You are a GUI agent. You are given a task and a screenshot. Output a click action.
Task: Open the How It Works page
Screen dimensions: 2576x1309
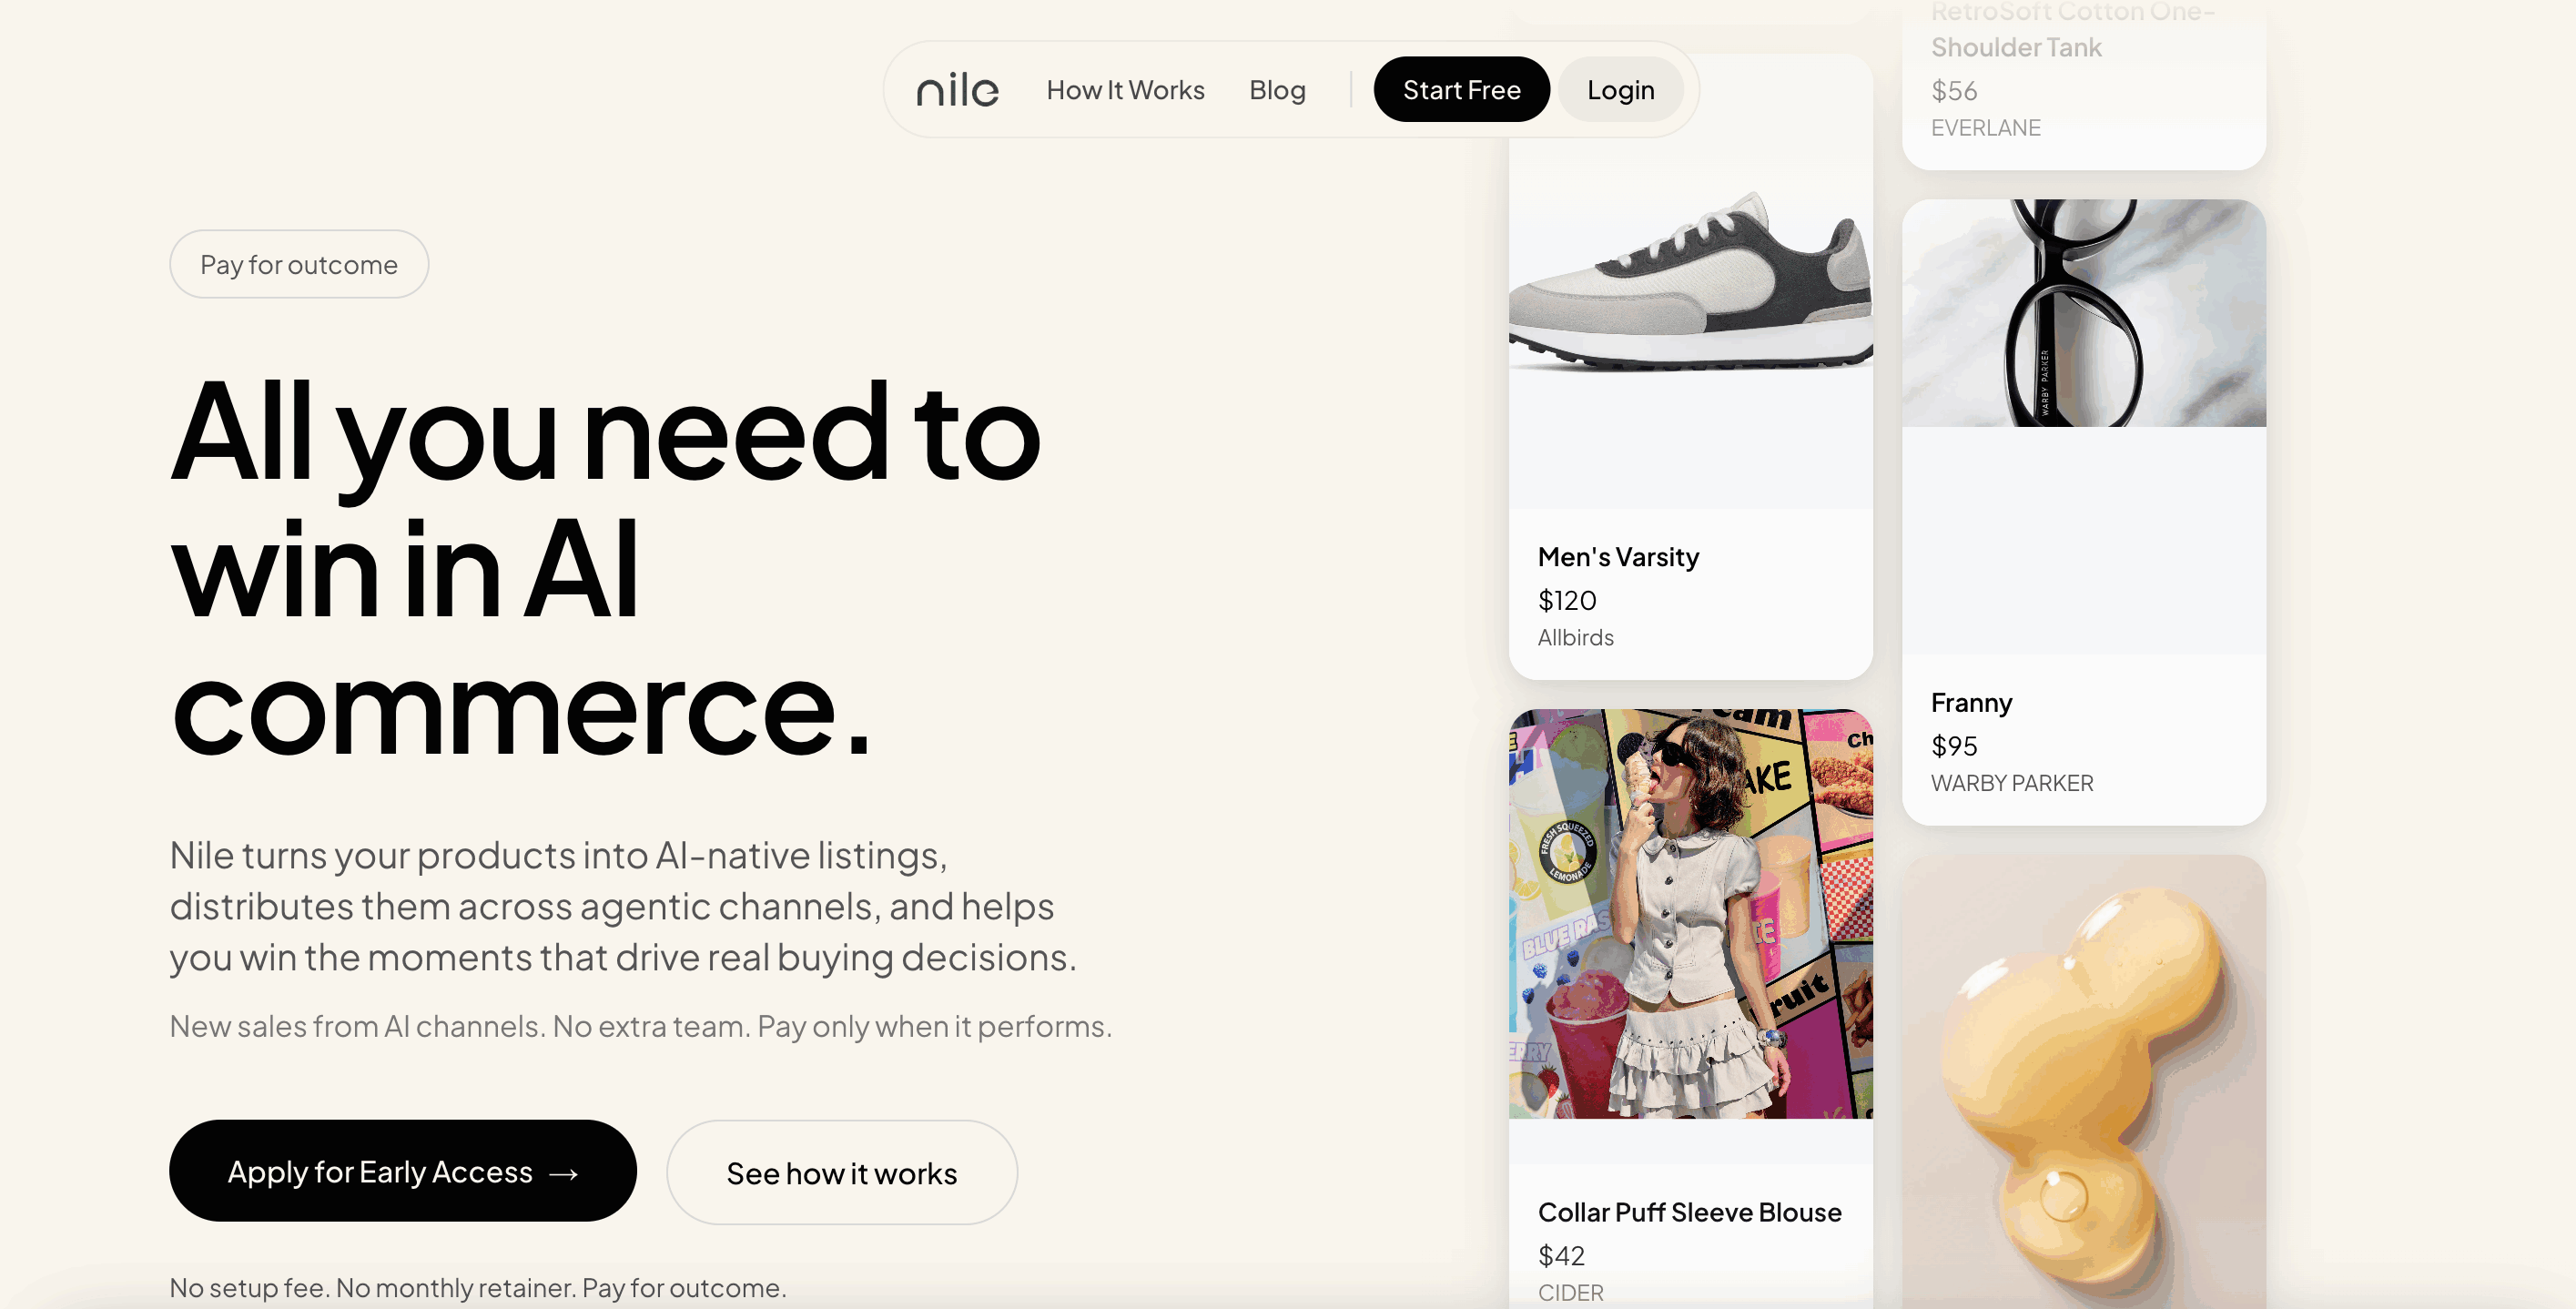(x=1125, y=90)
